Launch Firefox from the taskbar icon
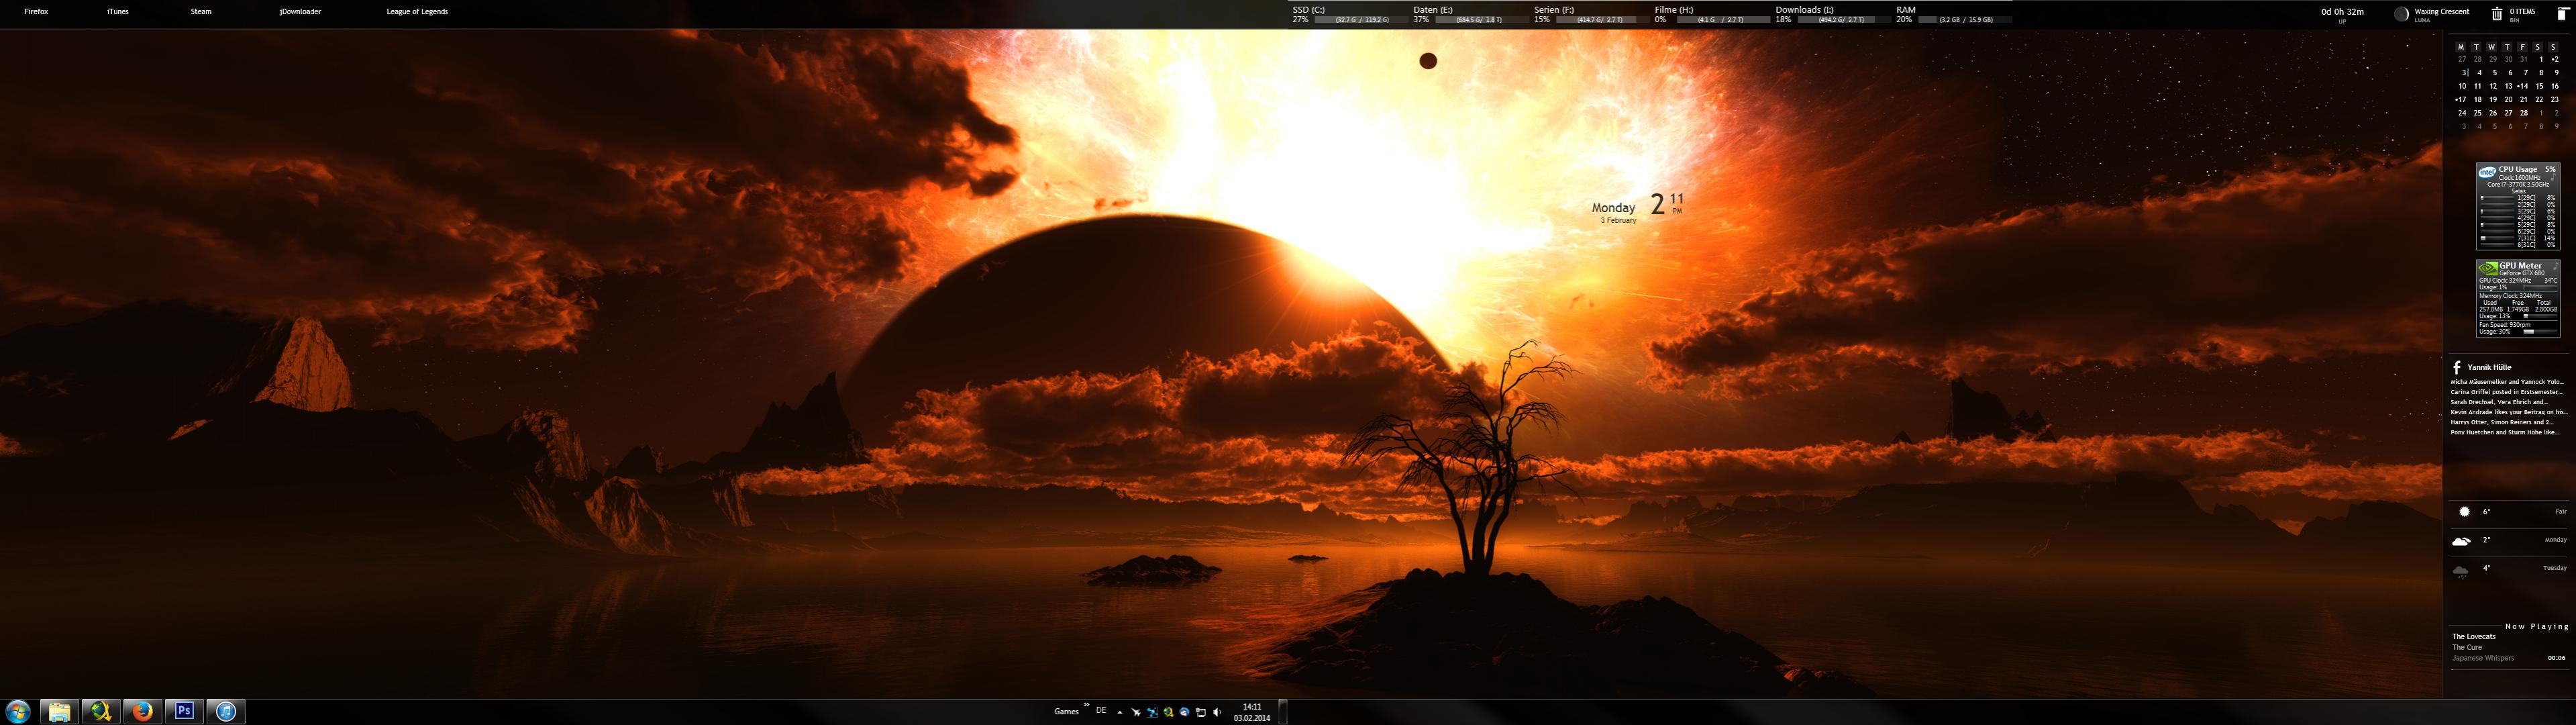 click(x=143, y=711)
